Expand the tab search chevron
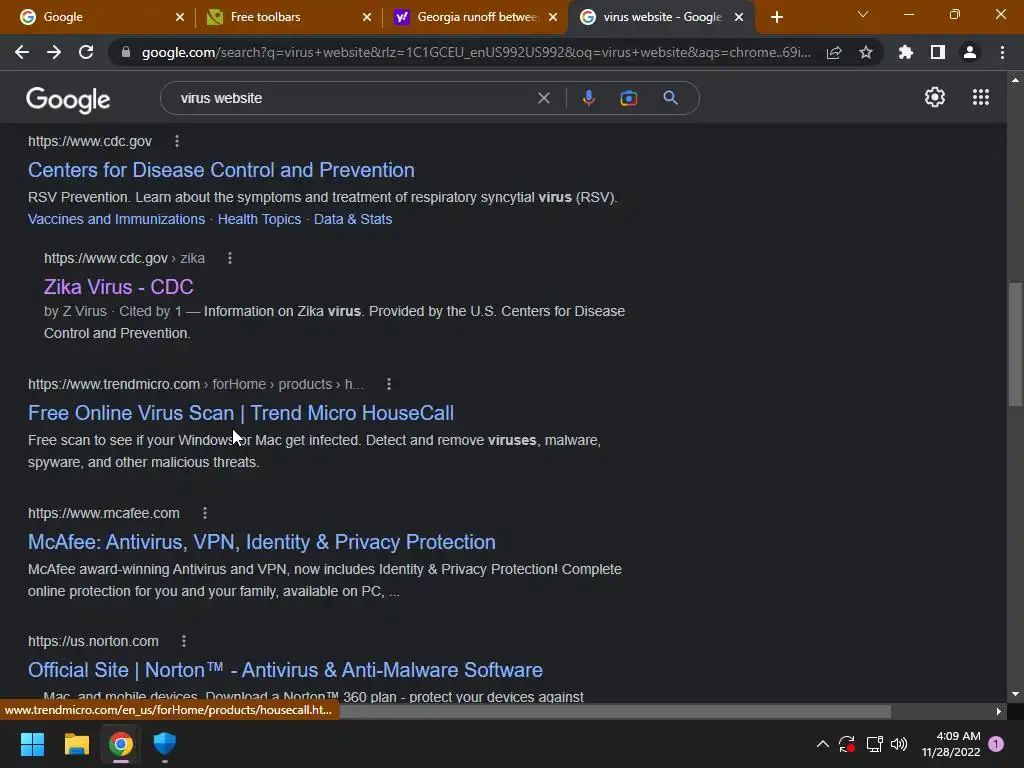1024x768 pixels. (863, 14)
